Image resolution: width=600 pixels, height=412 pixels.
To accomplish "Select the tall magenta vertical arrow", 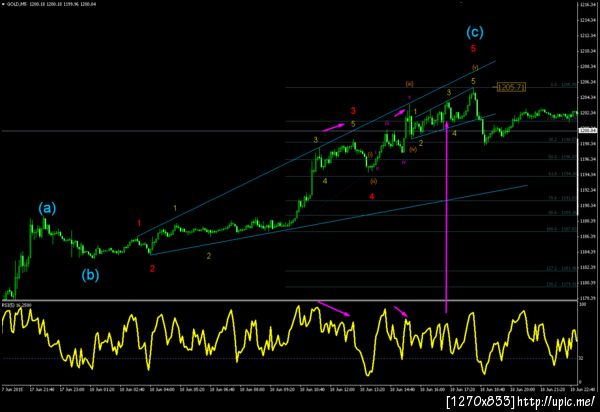I will coord(447,217).
